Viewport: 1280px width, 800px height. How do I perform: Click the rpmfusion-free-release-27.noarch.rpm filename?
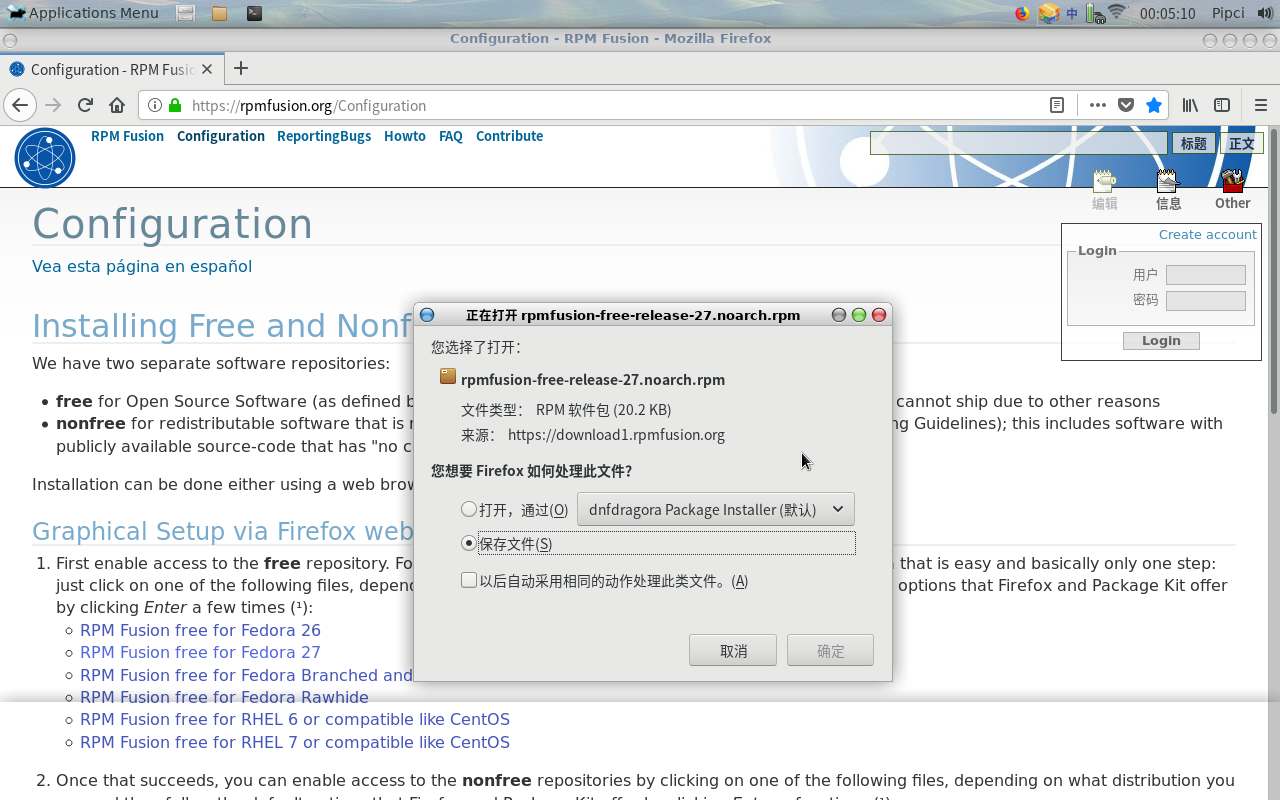(593, 379)
